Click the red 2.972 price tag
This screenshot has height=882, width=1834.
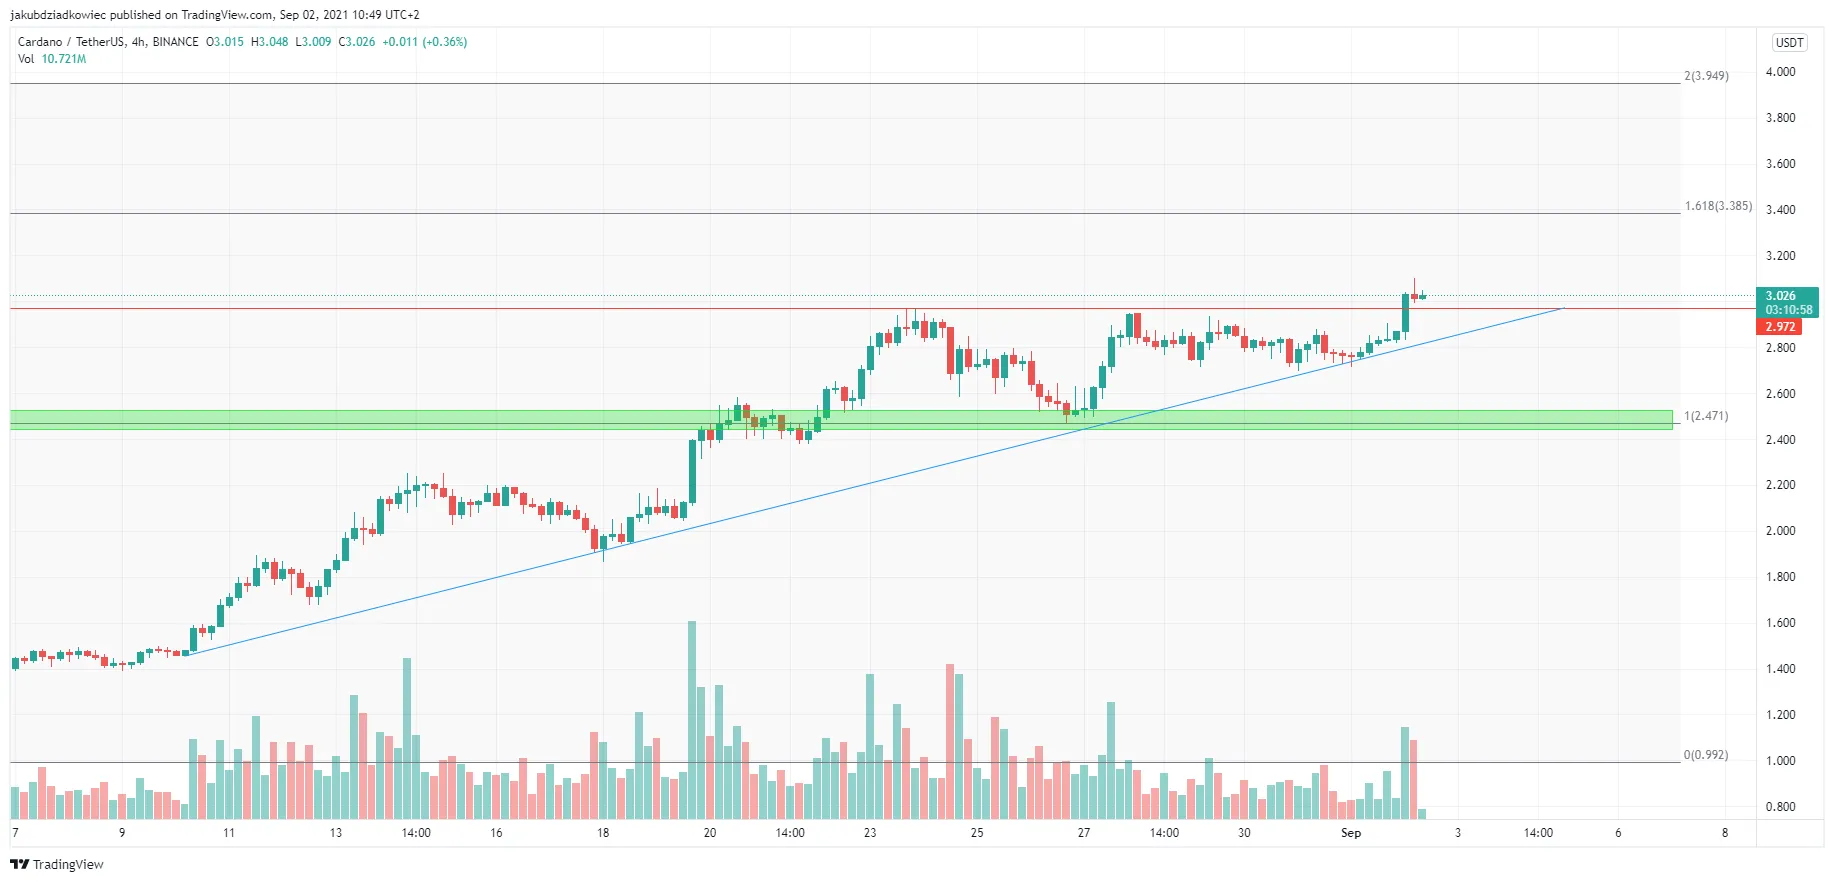coord(1780,327)
